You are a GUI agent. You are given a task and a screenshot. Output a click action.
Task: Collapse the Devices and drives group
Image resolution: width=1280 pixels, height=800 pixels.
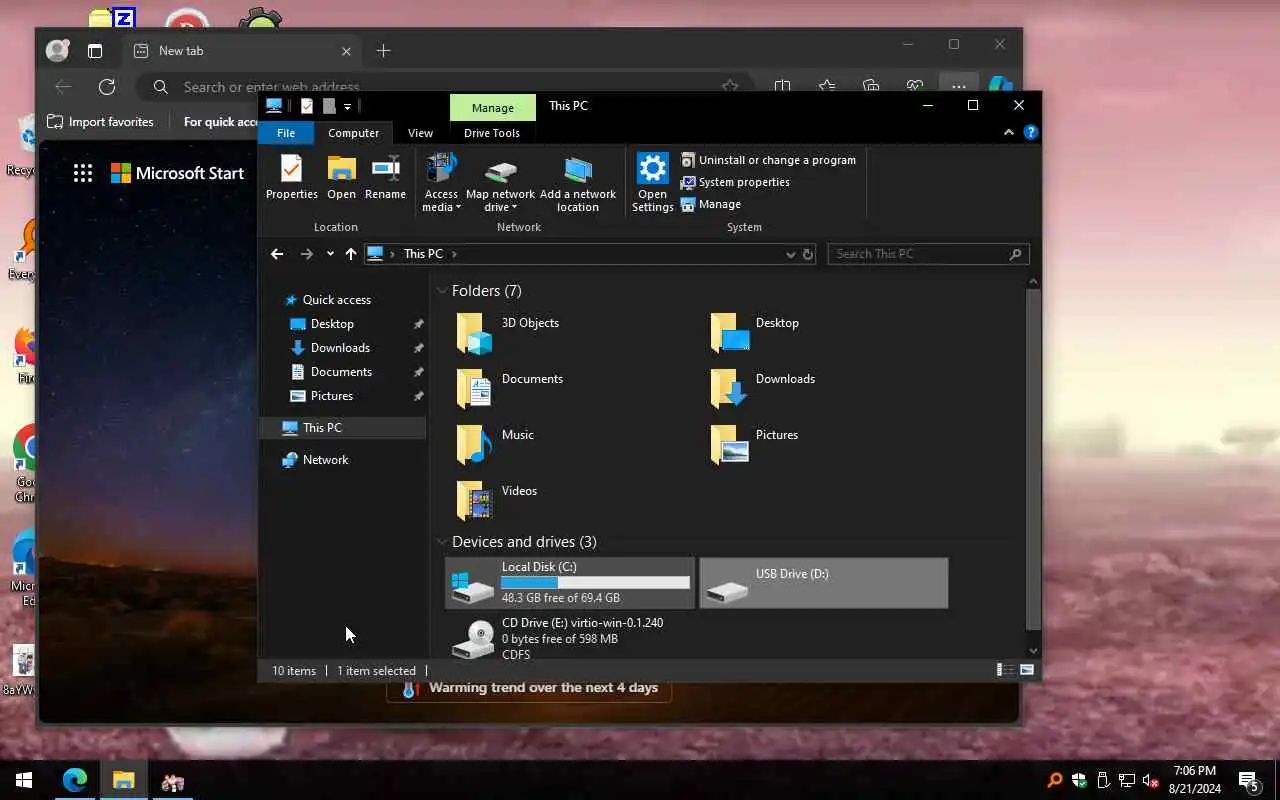coord(442,542)
